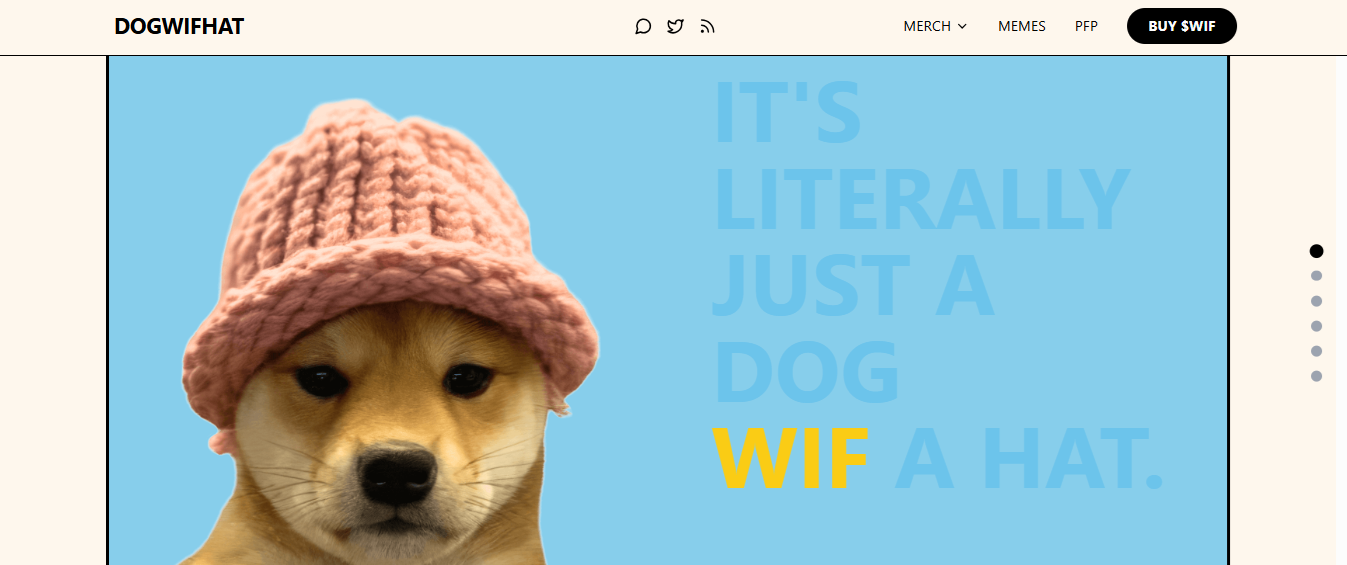
Task: Click the LITERALLY heading word
Action: 921,199
